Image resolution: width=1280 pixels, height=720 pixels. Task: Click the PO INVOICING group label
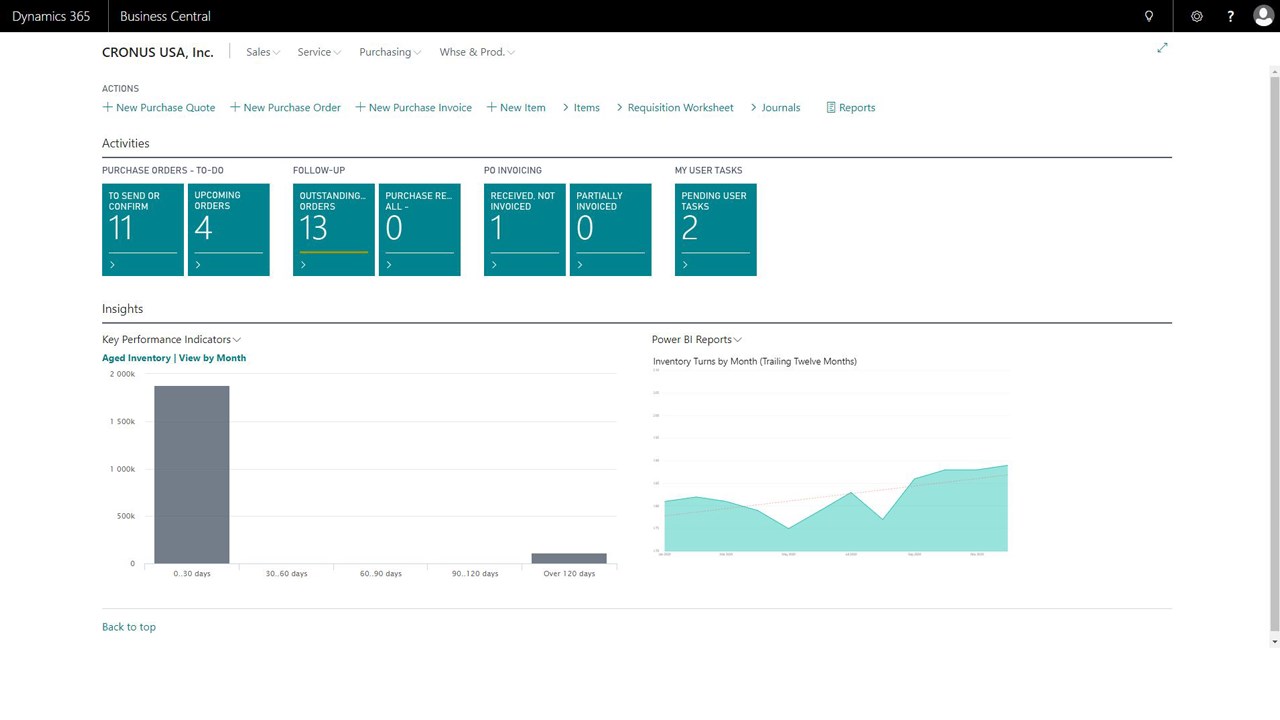513,171
